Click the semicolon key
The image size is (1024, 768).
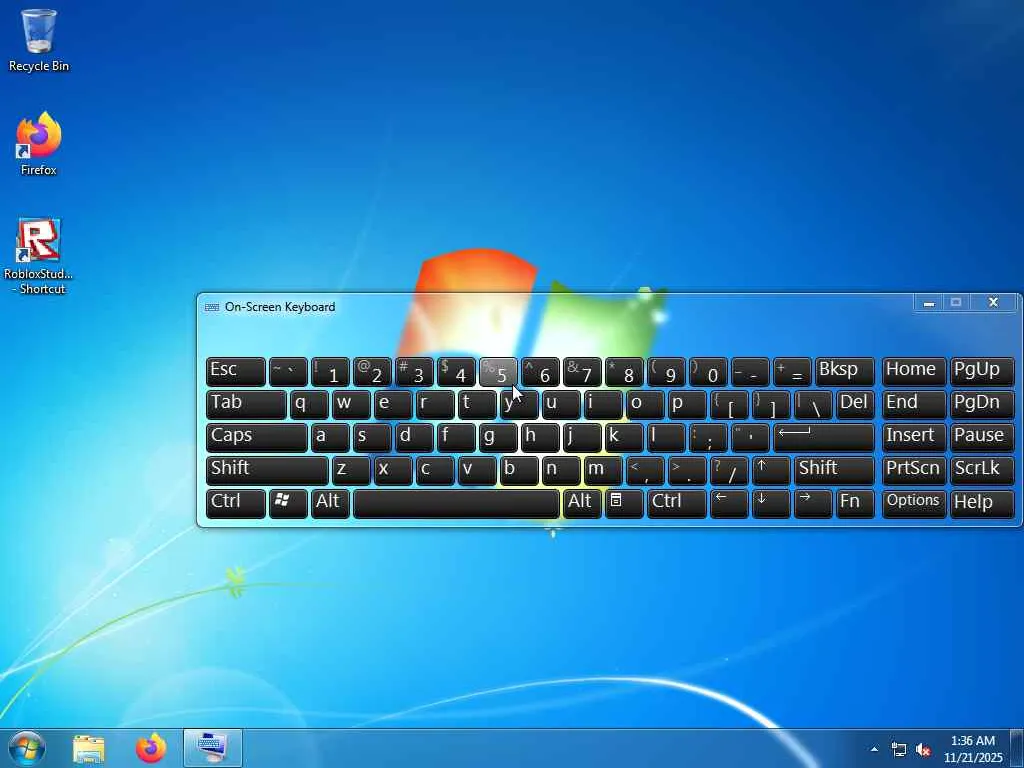[x=708, y=437]
